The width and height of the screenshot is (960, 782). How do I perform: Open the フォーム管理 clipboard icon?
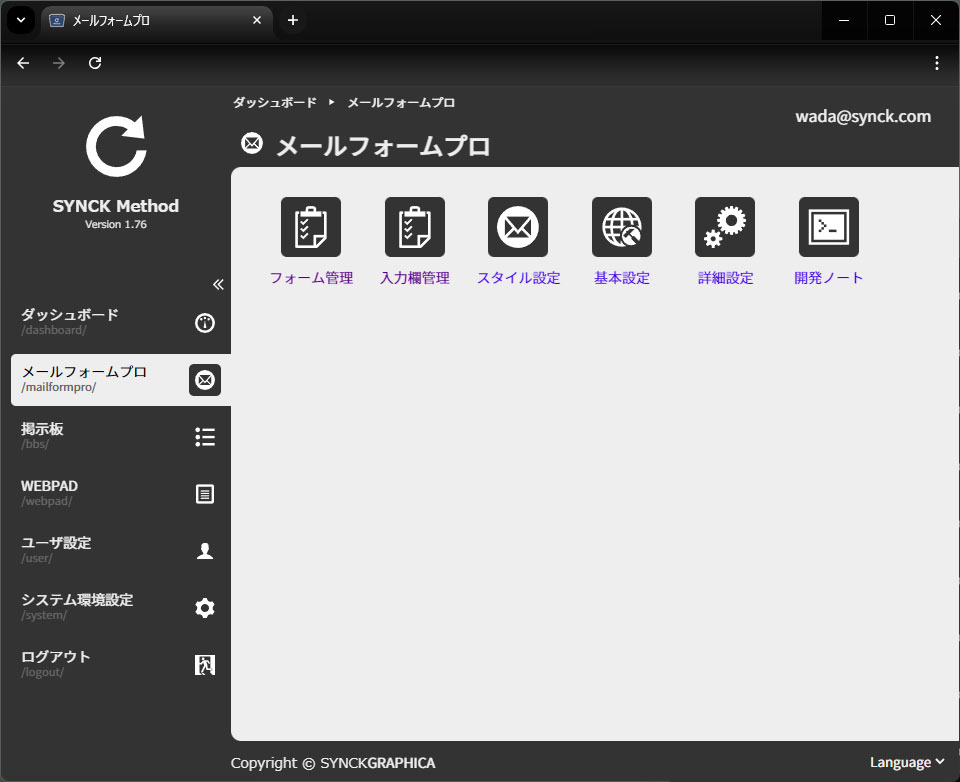point(311,227)
